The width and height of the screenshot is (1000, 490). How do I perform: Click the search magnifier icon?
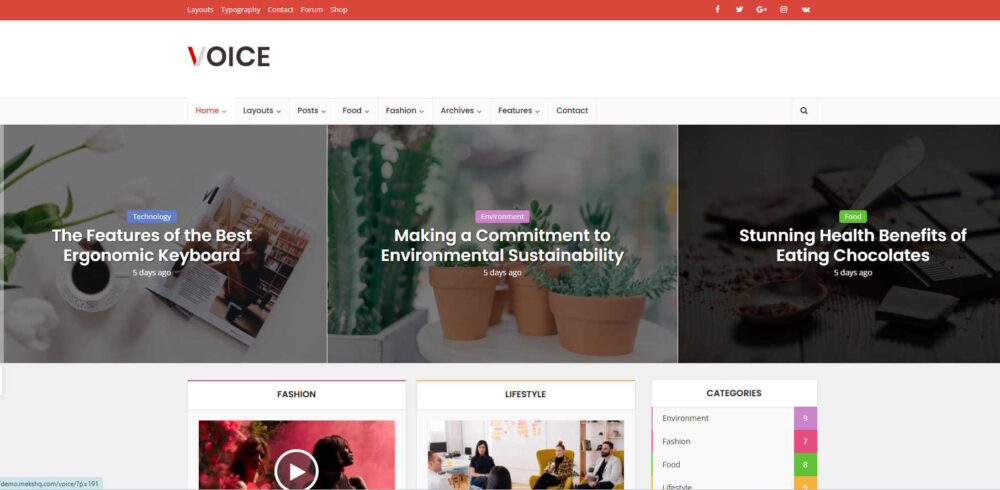[804, 111]
